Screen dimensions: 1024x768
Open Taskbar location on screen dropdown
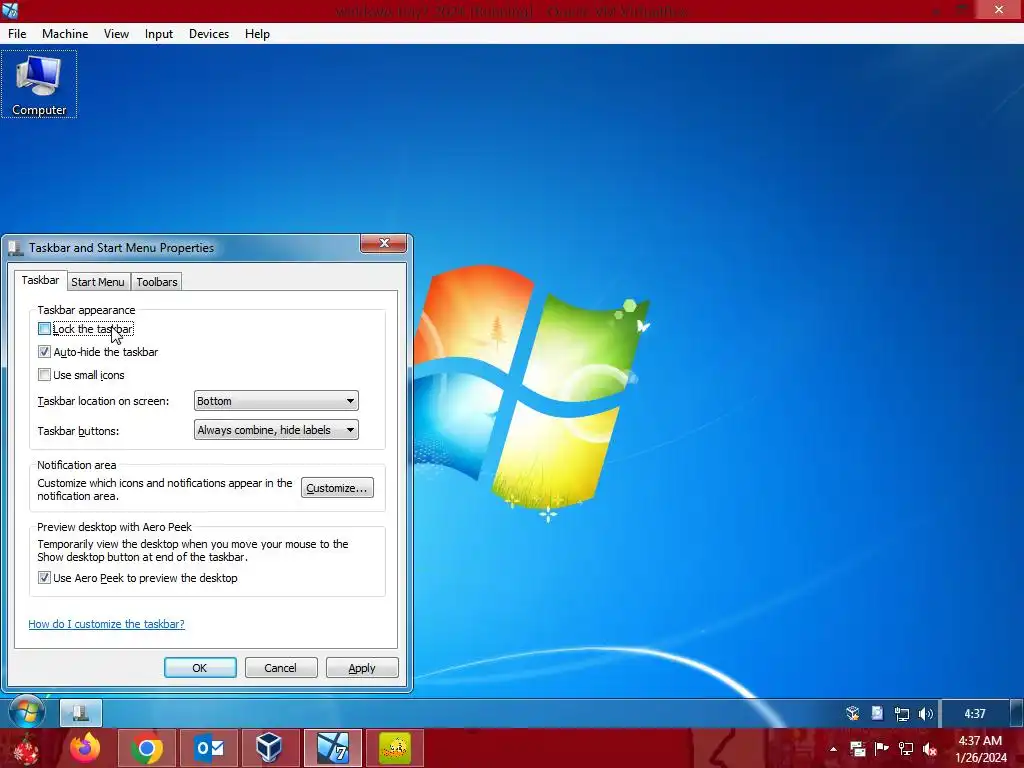pyautogui.click(x=276, y=401)
